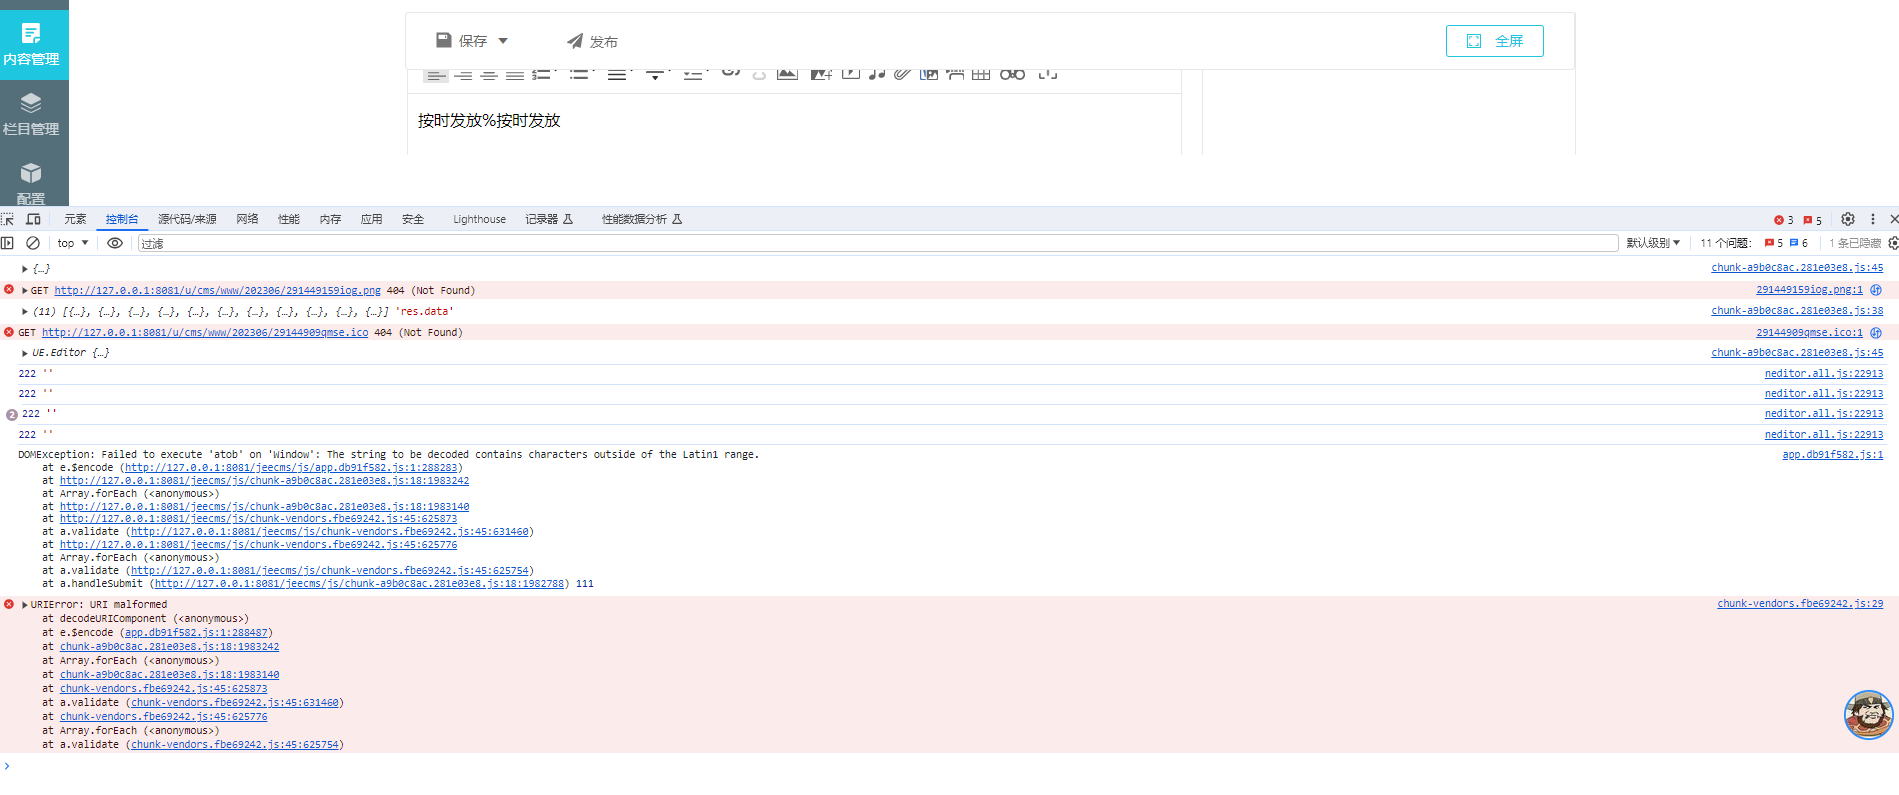The height and width of the screenshot is (795, 1899).
Task: Expand the URIError: URI malformed entry
Action: (x=25, y=605)
